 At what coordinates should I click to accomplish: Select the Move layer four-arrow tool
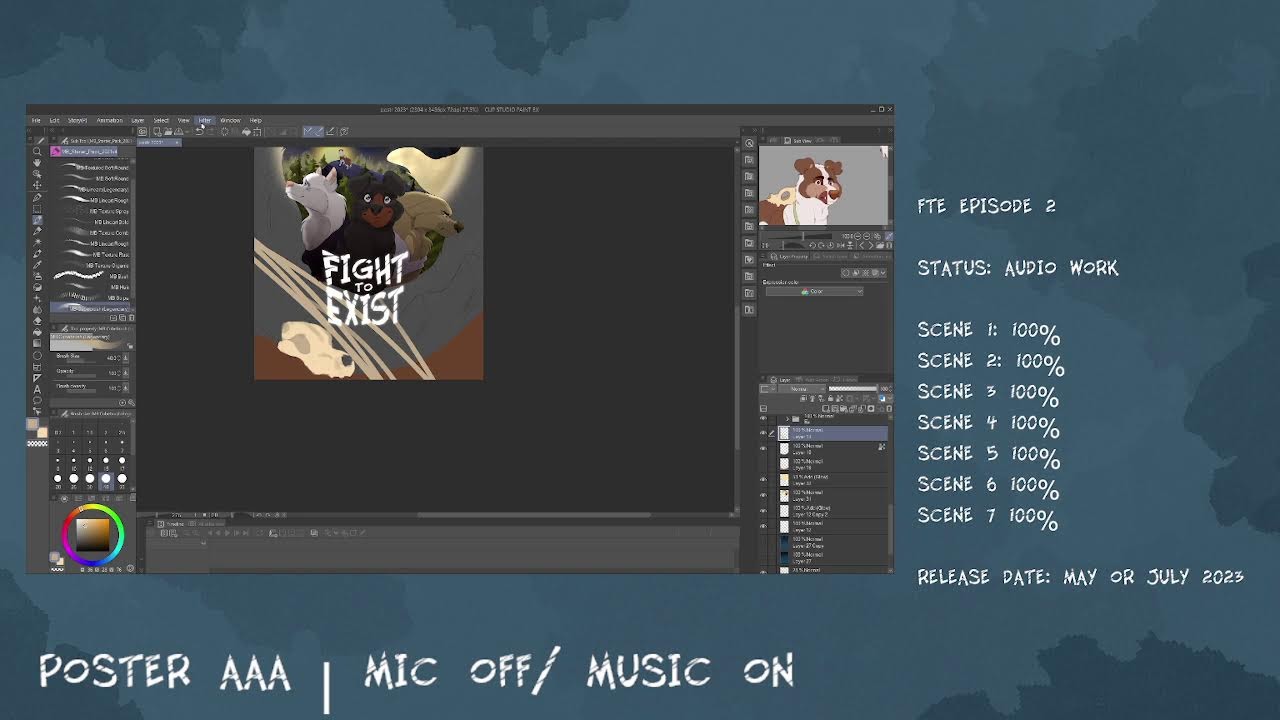[x=37, y=186]
